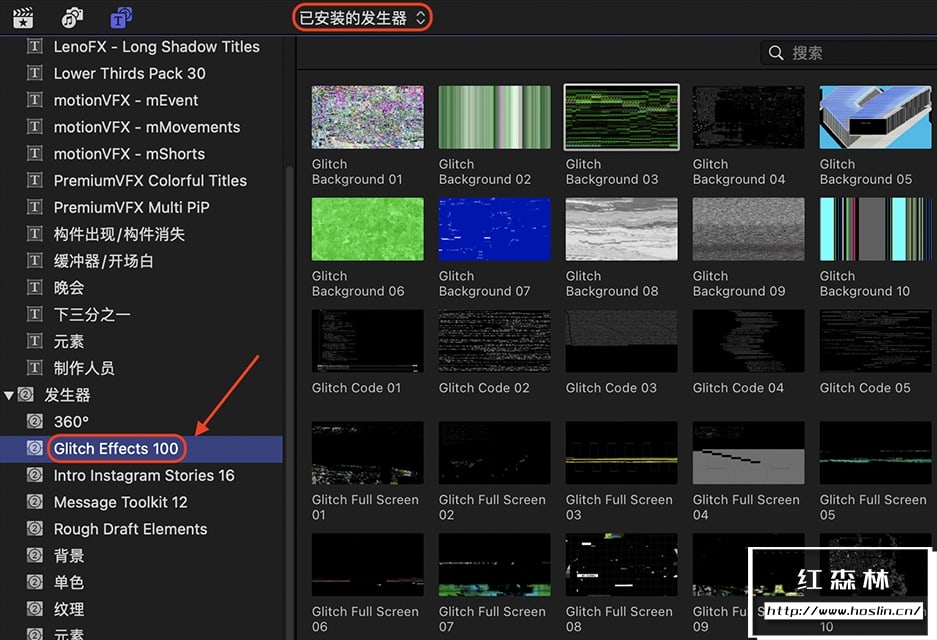Screen dimensions: 937x640
Task: Select motionVFX - mEvent titles category
Action: click(x=126, y=101)
